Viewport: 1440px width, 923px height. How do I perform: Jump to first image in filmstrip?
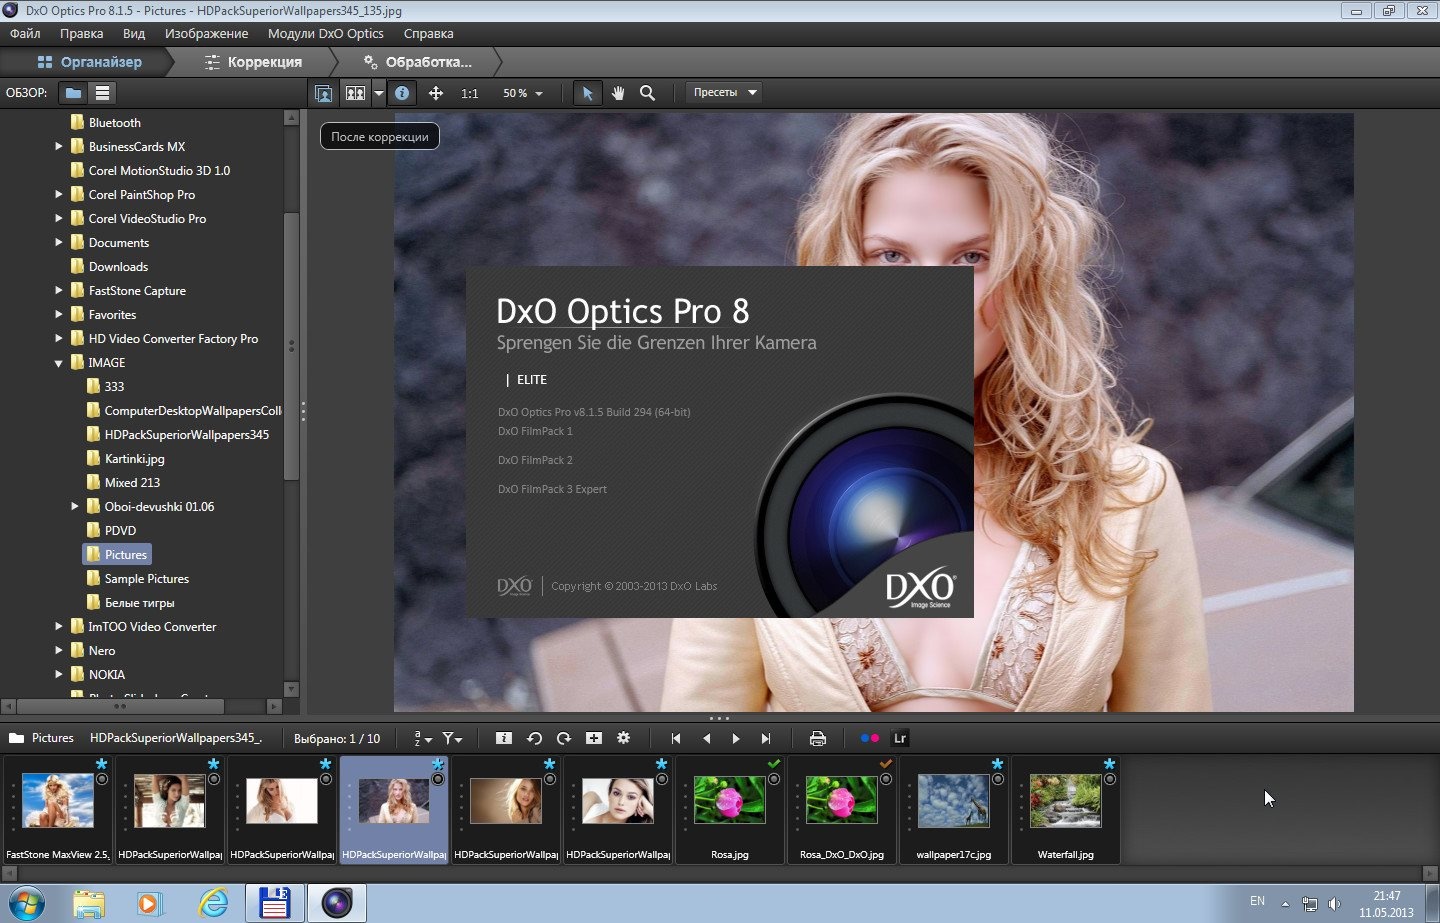pyautogui.click(x=676, y=738)
